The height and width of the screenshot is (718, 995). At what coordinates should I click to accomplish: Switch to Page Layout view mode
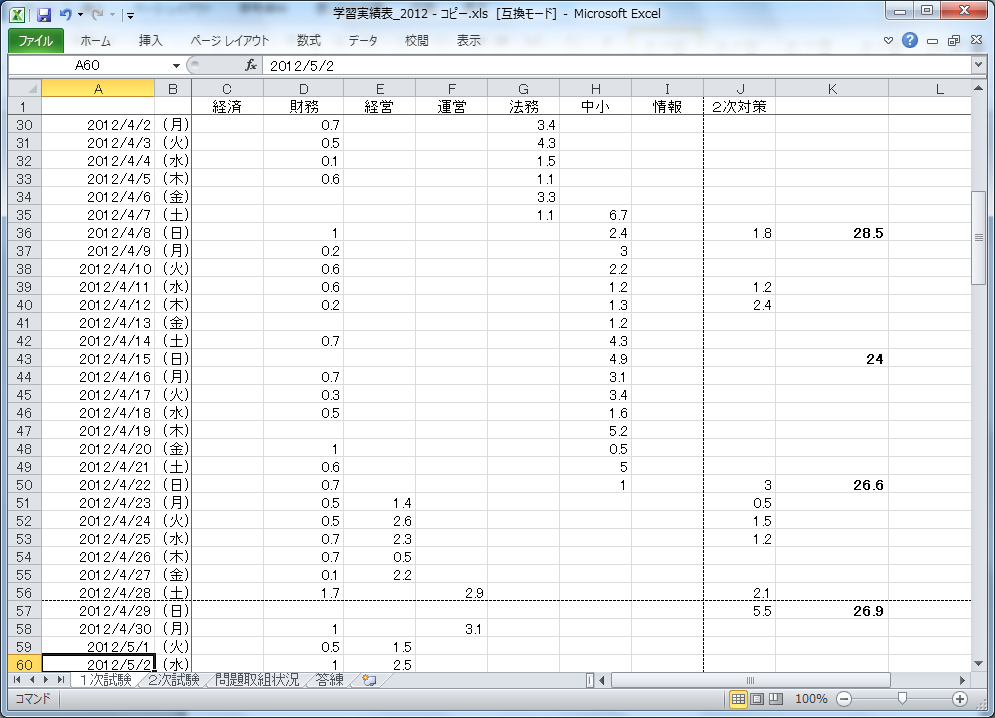point(756,699)
